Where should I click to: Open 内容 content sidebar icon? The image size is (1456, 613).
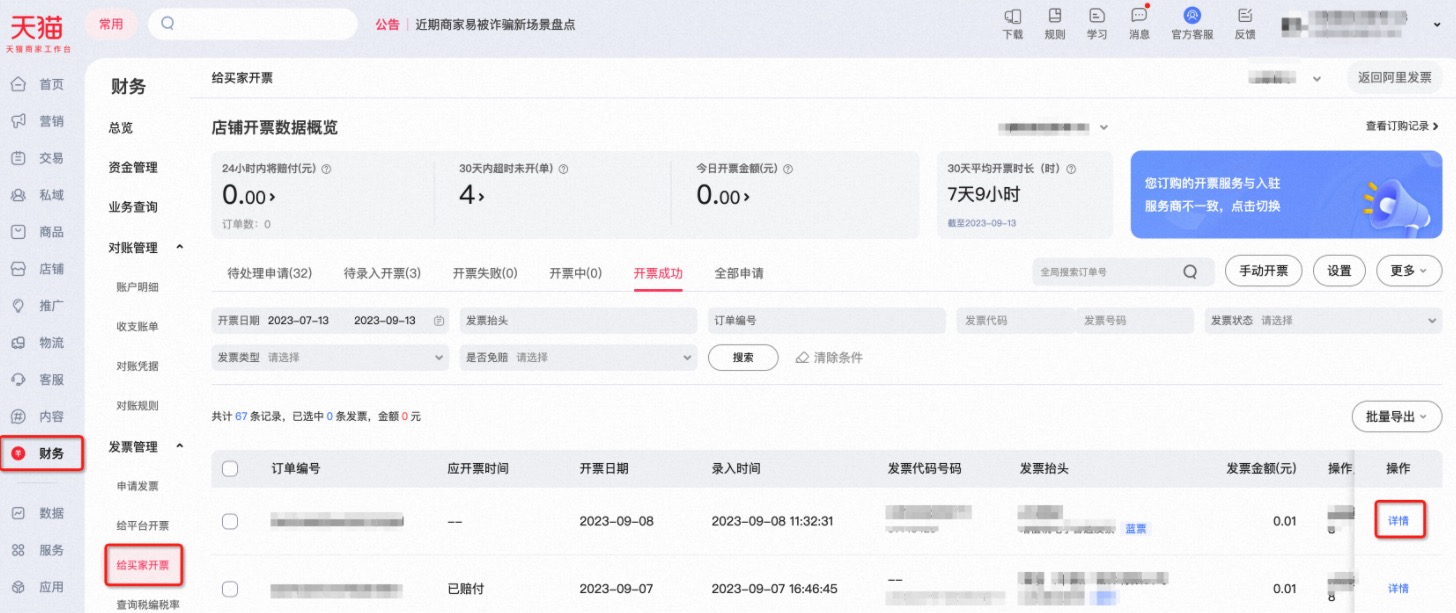tap(18, 417)
